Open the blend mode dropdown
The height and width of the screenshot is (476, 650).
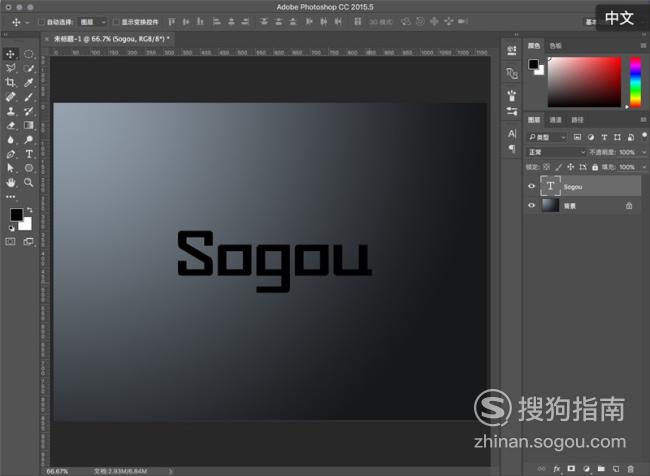pos(556,152)
